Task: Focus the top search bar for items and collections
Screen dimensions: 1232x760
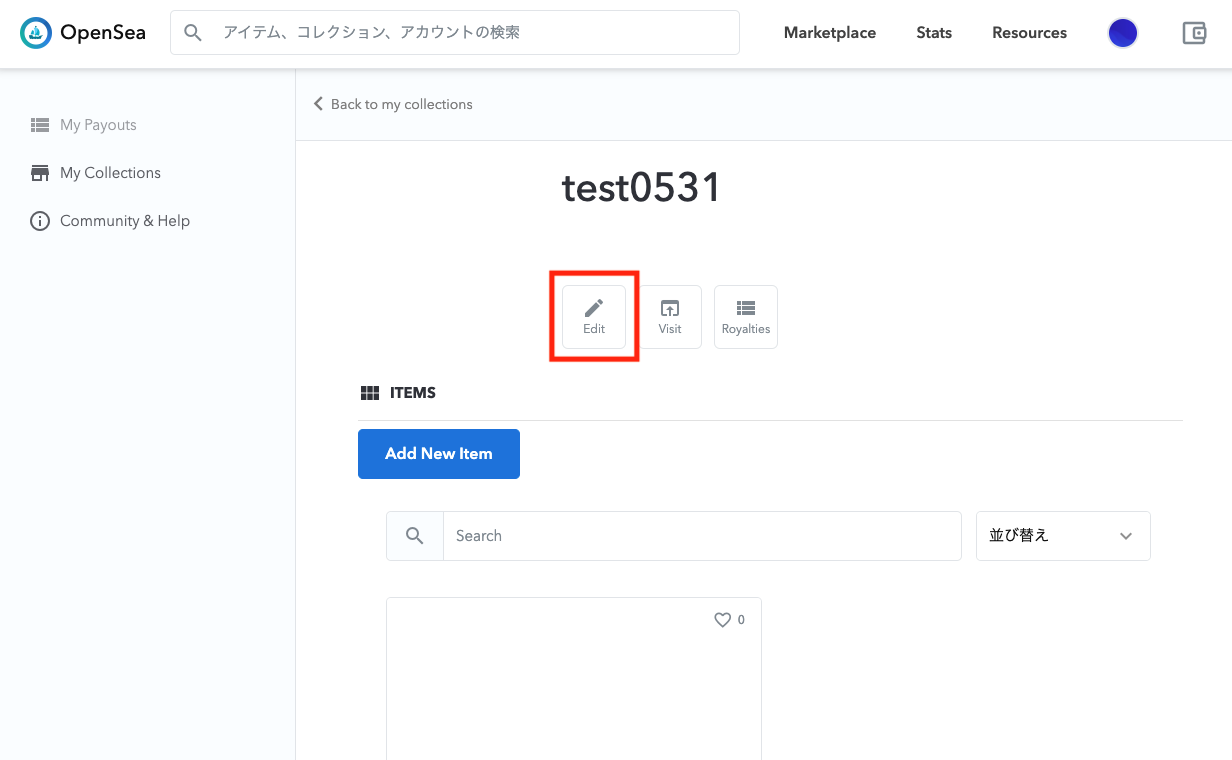Action: (455, 33)
